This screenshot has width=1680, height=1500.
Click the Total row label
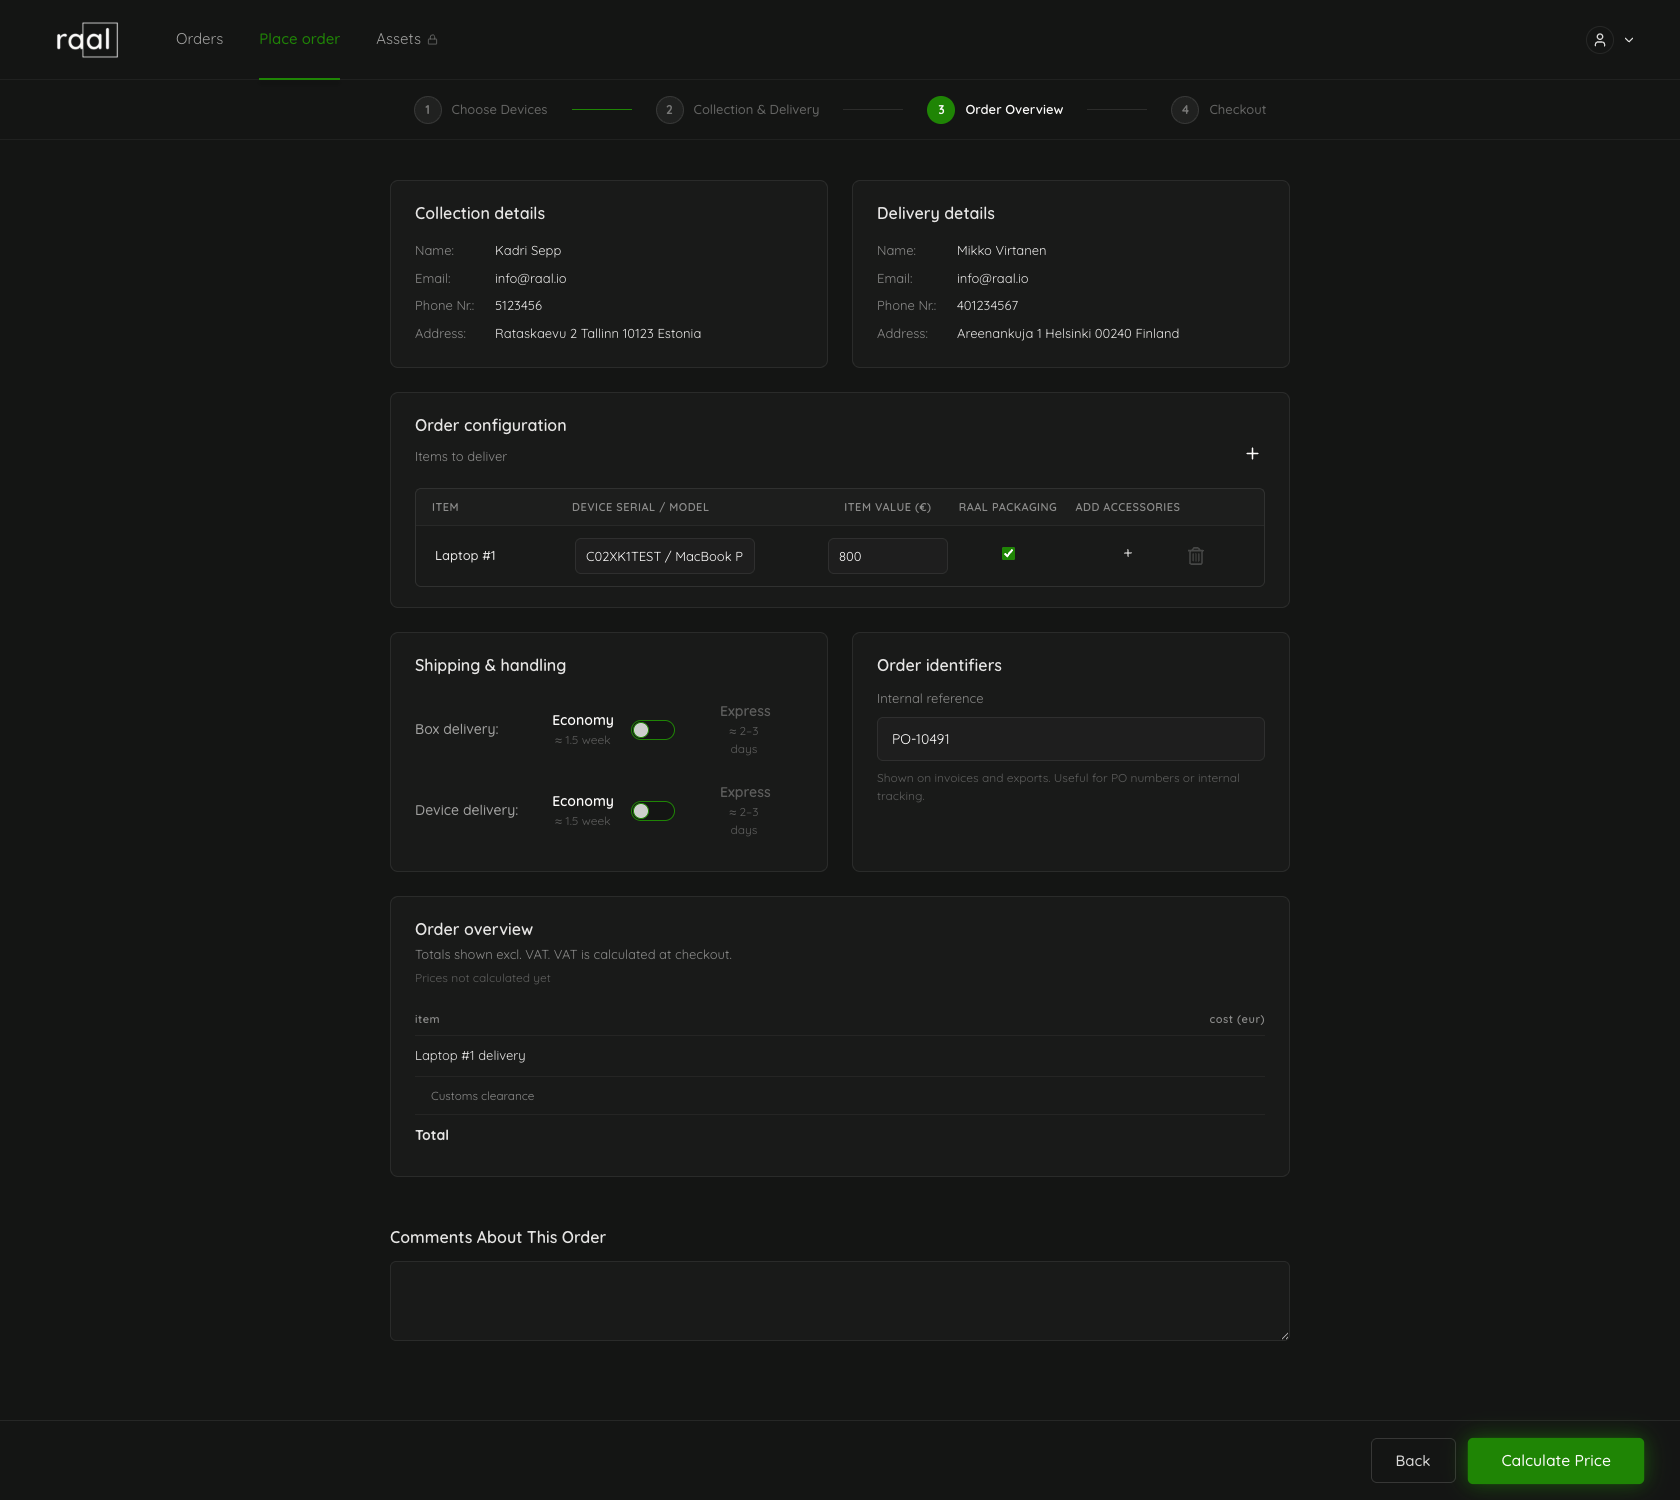pos(432,1135)
